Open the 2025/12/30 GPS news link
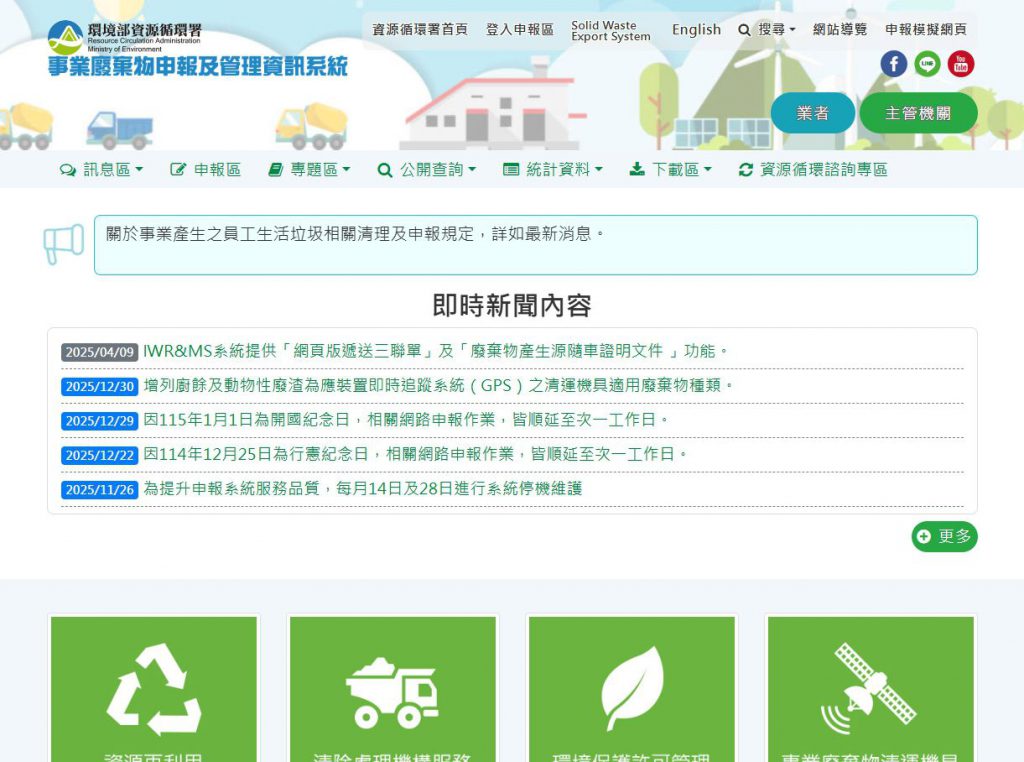 439,386
